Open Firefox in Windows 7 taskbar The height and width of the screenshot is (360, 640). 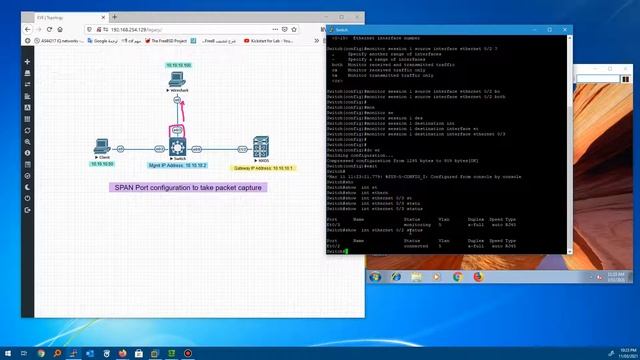point(478,277)
